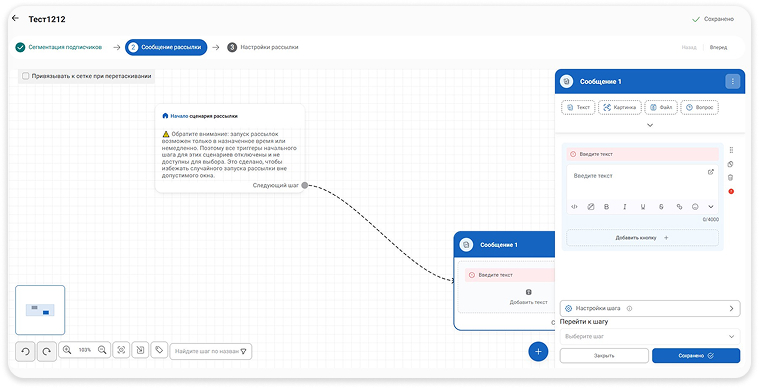Add a Картинка block
Screen dimensions: 759x388
click(620, 107)
